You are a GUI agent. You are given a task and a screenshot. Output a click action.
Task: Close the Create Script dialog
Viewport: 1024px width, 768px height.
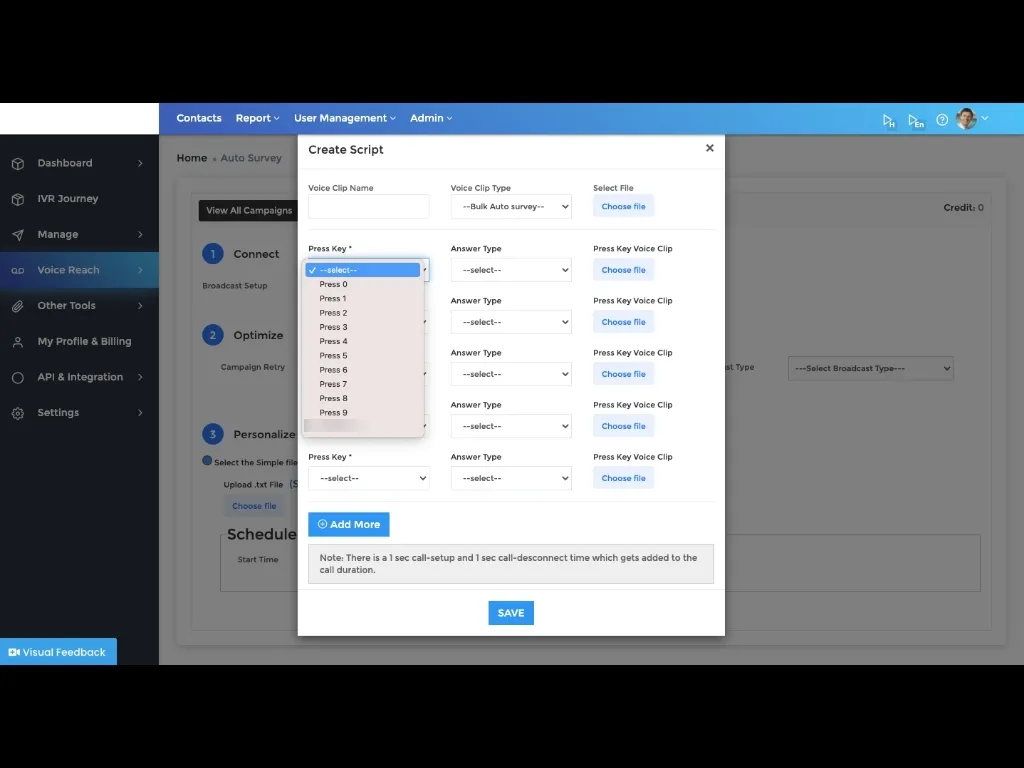tap(709, 148)
